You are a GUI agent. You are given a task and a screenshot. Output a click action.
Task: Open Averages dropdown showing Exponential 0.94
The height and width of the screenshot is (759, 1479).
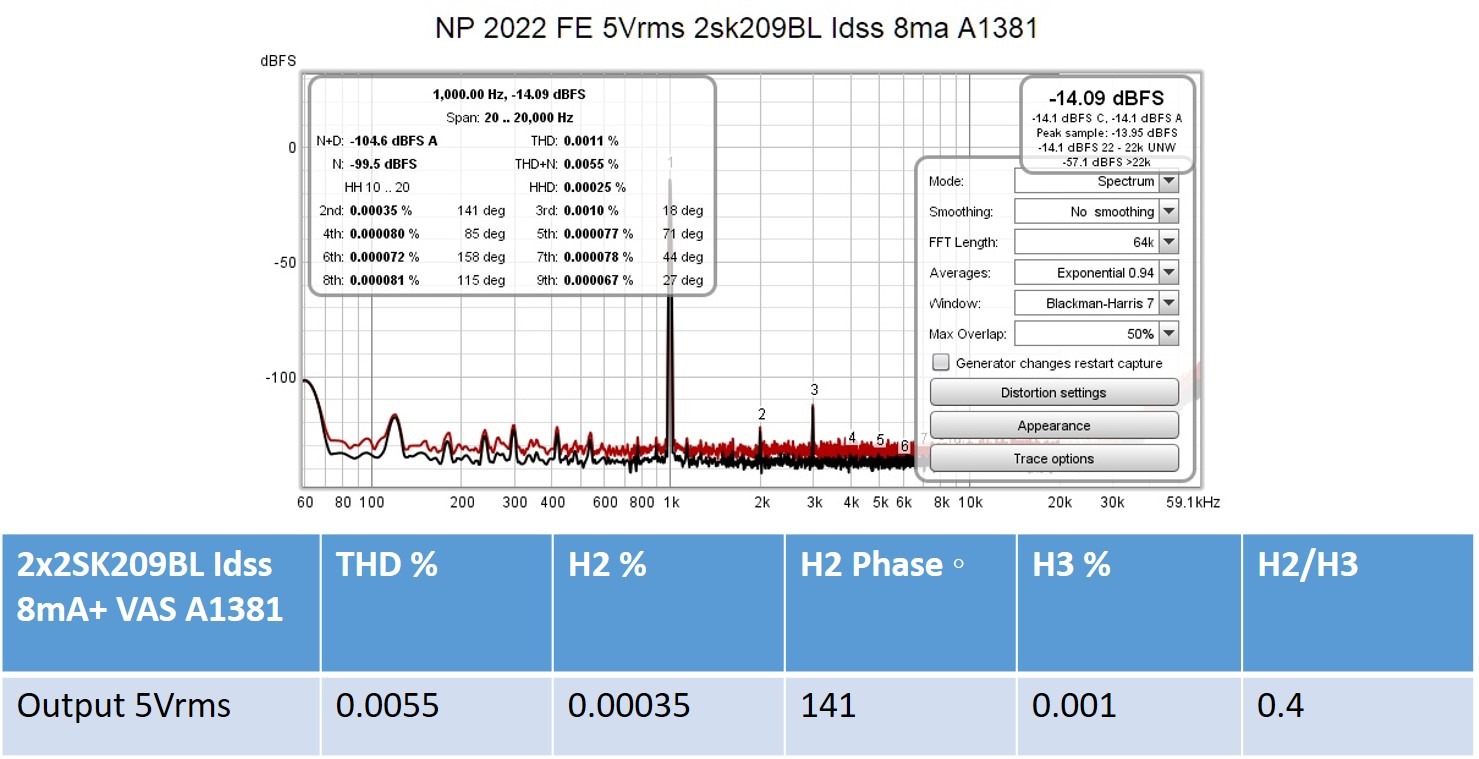click(1096, 272)
